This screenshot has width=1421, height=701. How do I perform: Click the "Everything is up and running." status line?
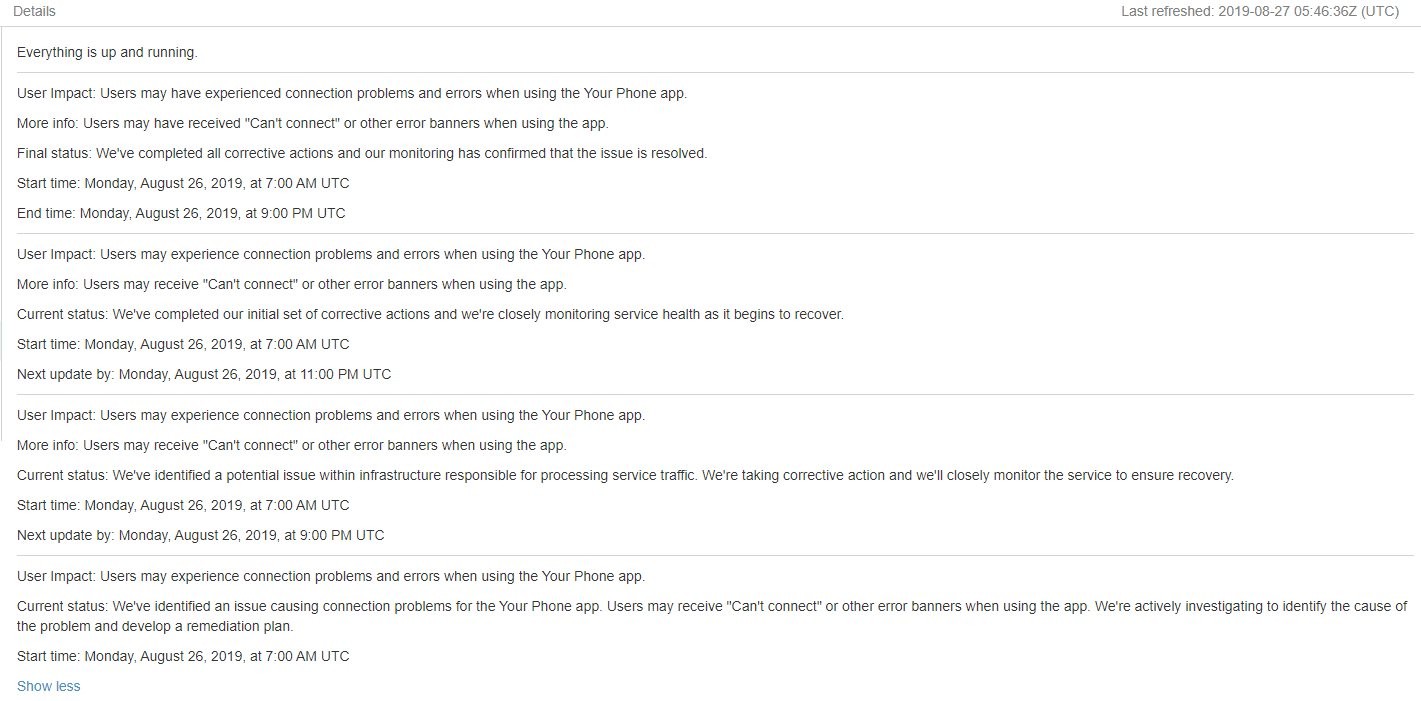tap(107, 52)
